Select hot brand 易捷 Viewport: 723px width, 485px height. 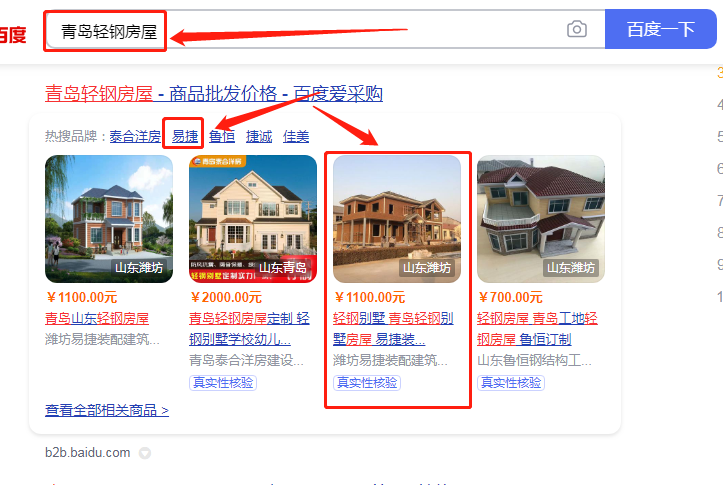tap(185, 136)
